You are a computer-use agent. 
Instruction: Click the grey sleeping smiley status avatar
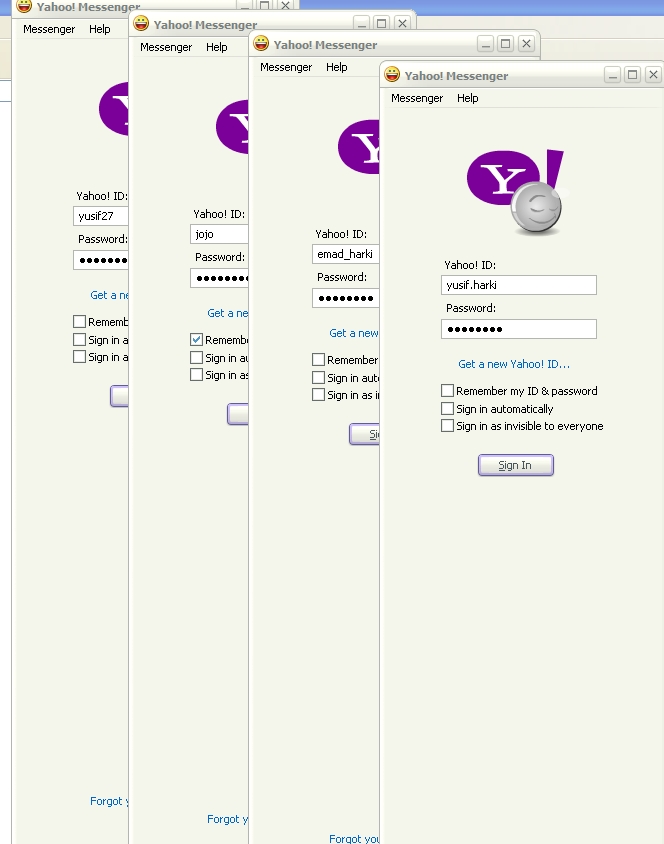[536, 208]
